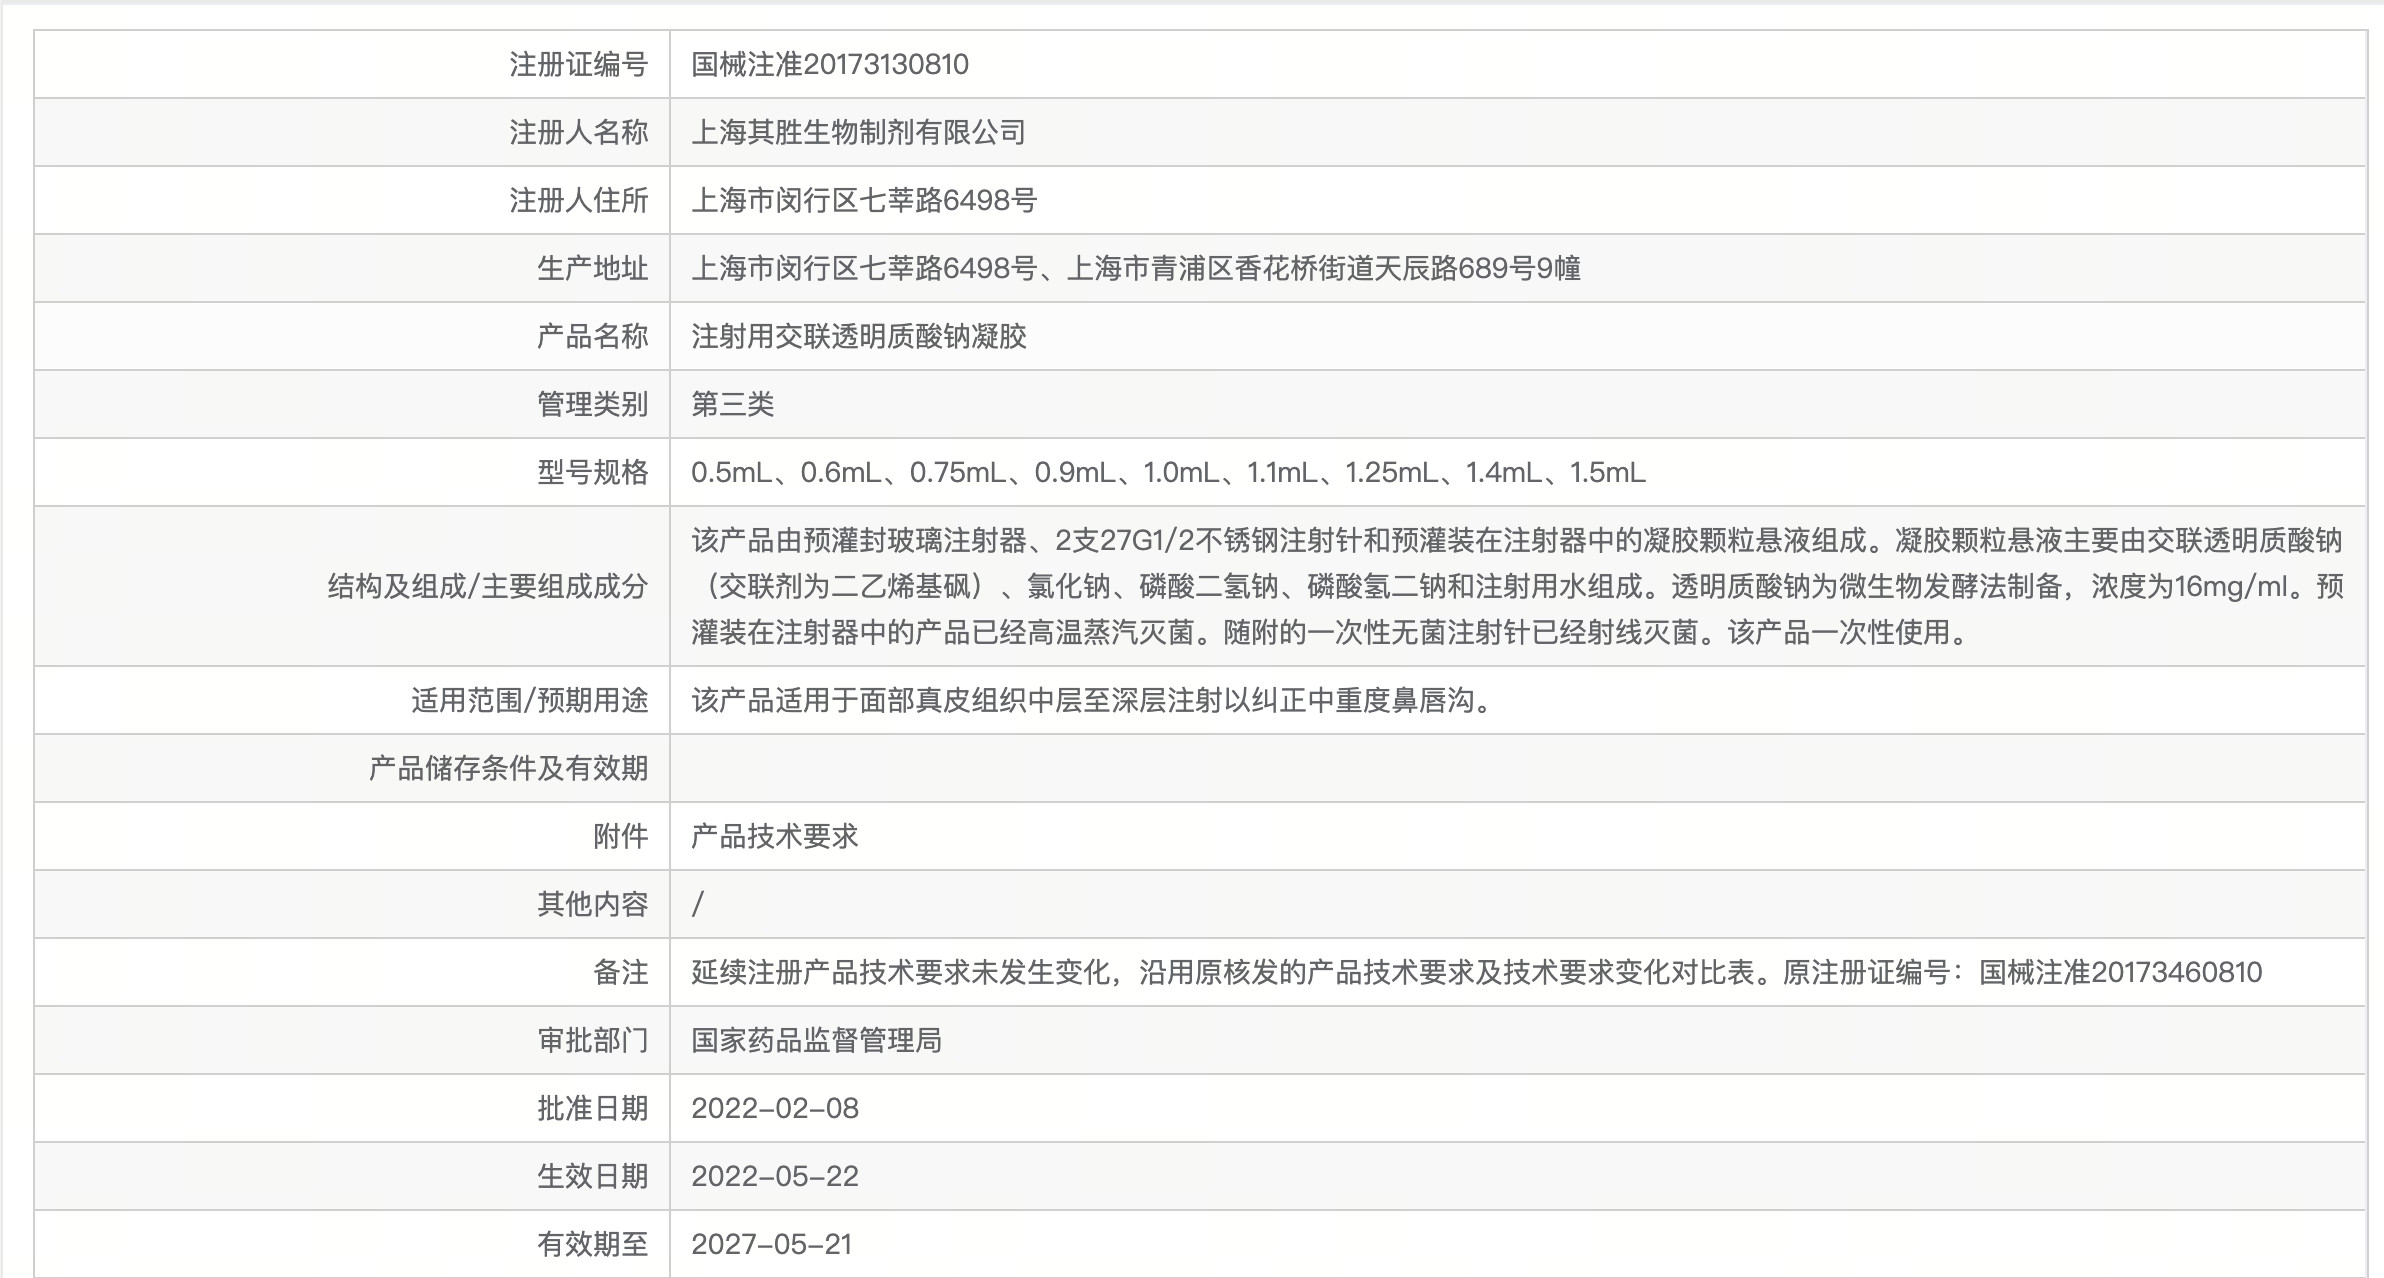Select expiry date 2027-05-21
2384x1278 pixels.
coord(772,1244)
